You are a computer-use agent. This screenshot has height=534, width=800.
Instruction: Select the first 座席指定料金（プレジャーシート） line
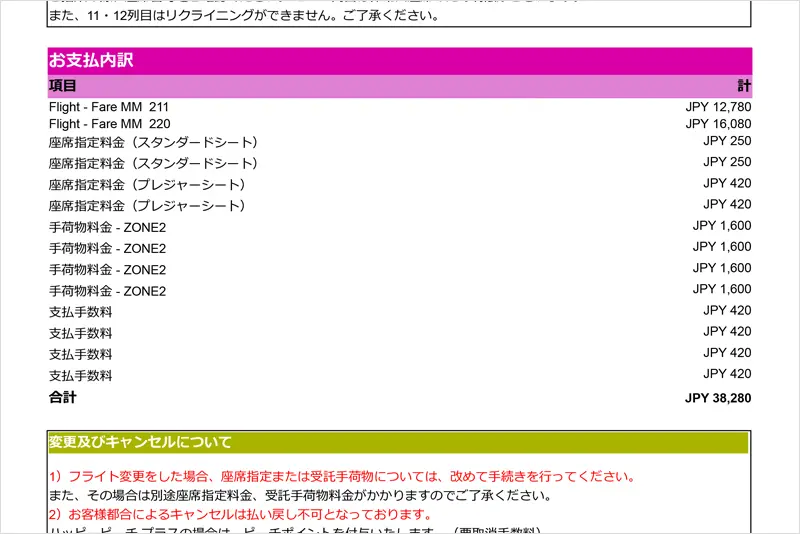(x=147, y=185)
